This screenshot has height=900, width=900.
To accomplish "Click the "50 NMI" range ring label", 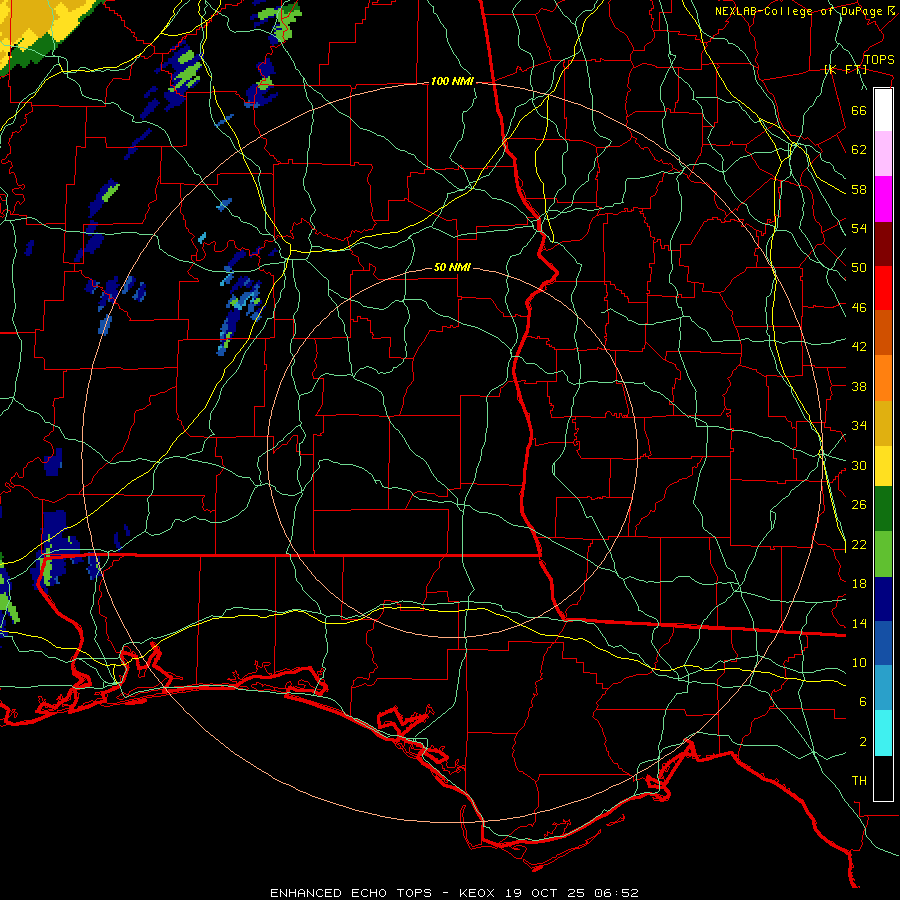I will 452,267.
